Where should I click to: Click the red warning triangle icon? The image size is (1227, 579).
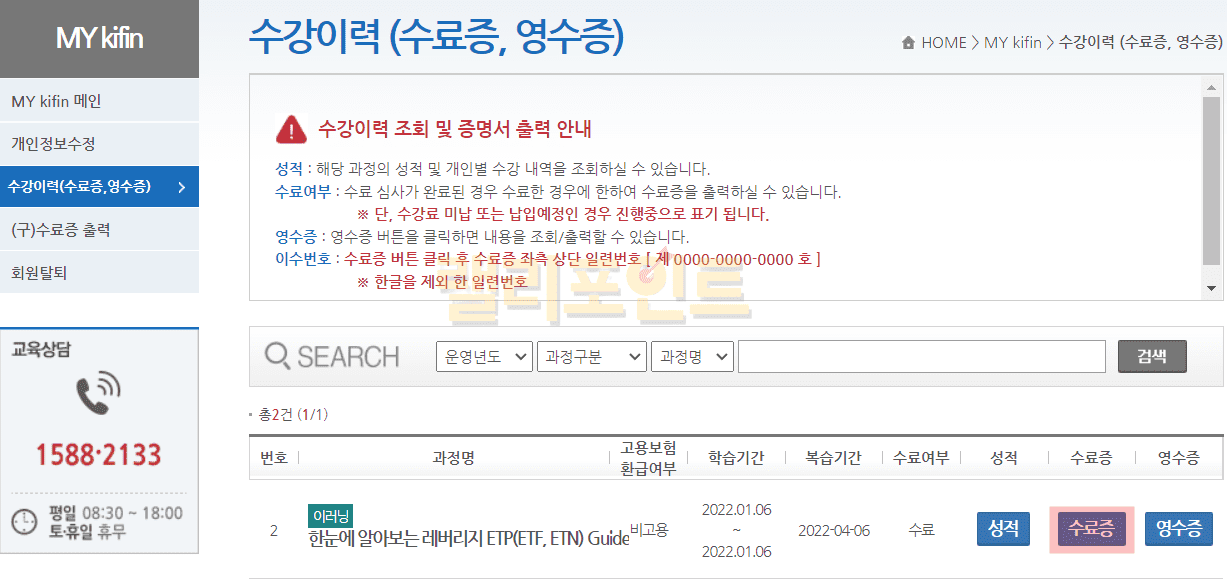tap(291, 129)
